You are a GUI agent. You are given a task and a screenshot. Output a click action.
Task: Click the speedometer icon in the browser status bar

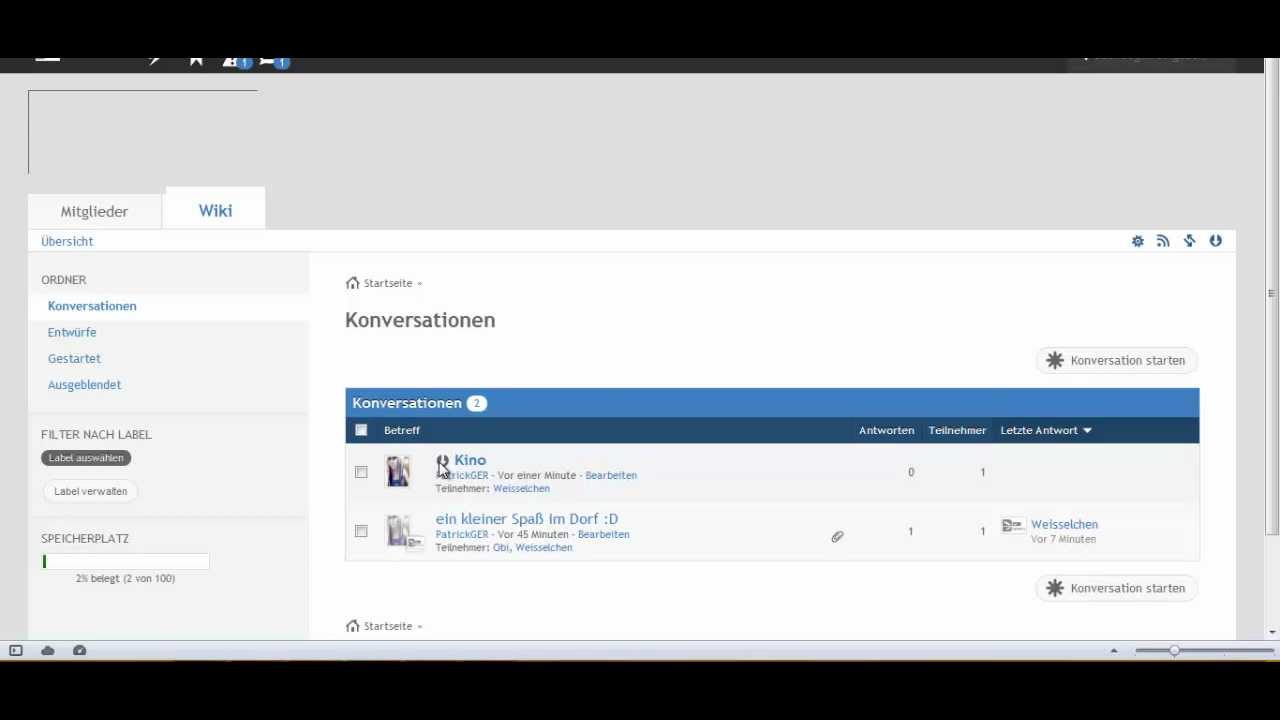click(80, 651)
